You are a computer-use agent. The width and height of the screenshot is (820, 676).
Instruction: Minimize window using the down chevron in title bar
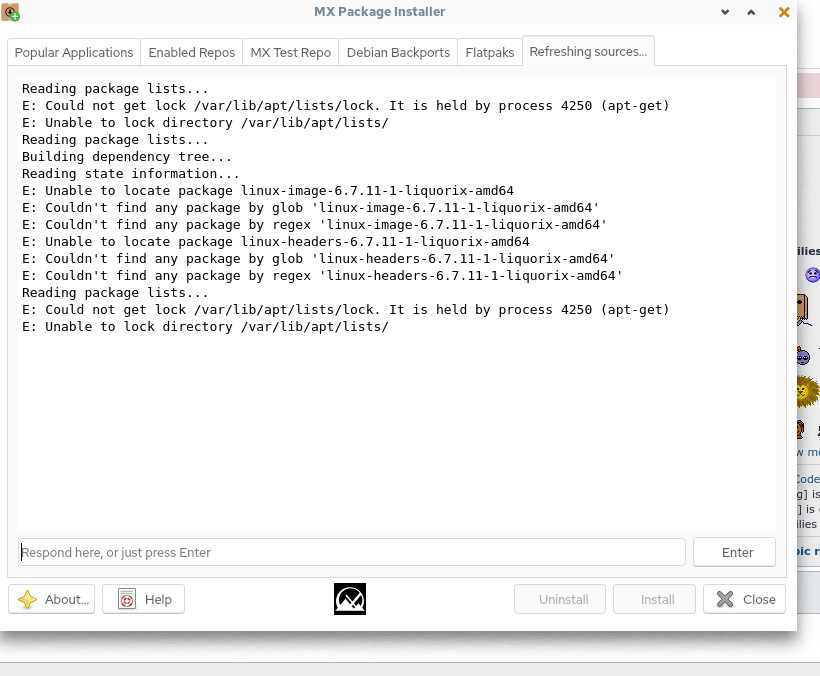pos(725,12)
